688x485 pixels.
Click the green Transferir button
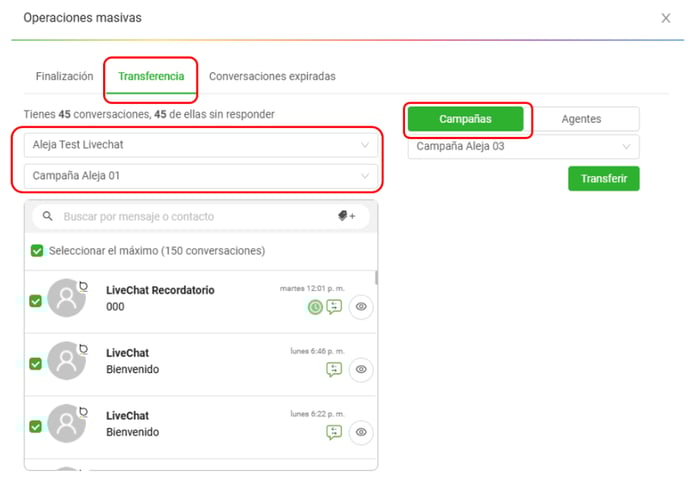point(603,179)
